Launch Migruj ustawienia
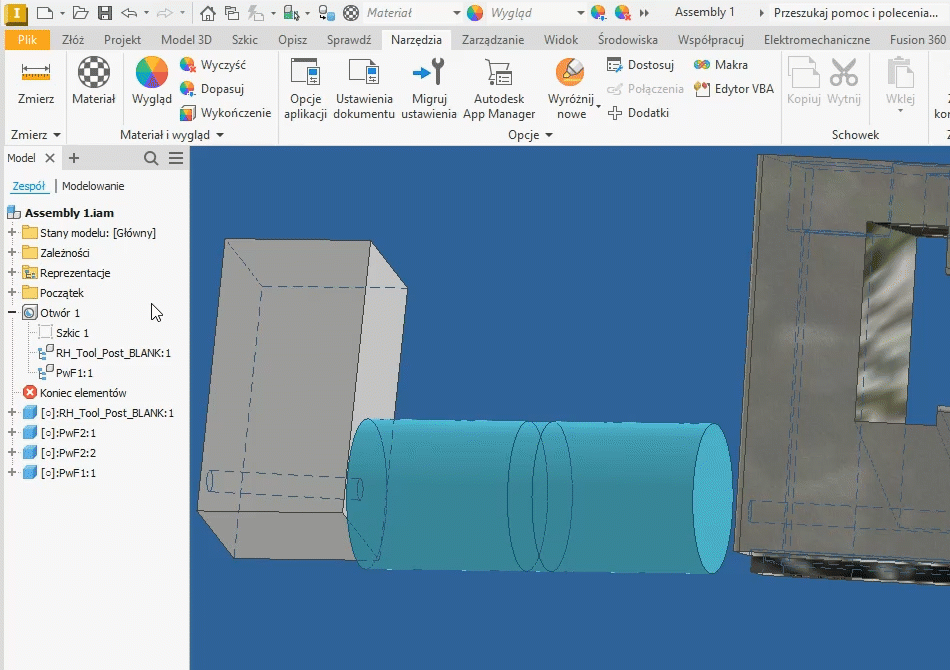Viewport: 950px width, 670px height. point(428,88)
